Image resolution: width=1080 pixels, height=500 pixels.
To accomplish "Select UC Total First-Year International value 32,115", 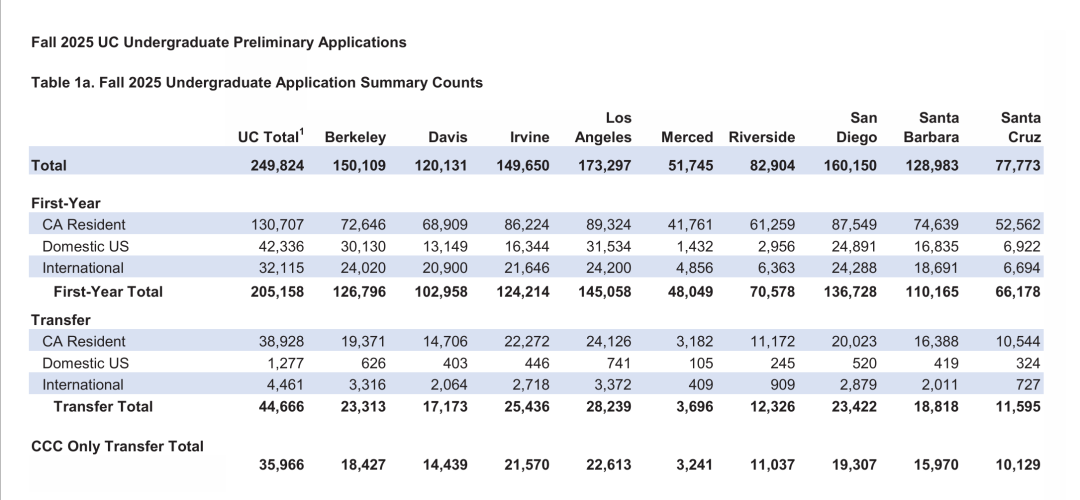I will pos(281,268).
